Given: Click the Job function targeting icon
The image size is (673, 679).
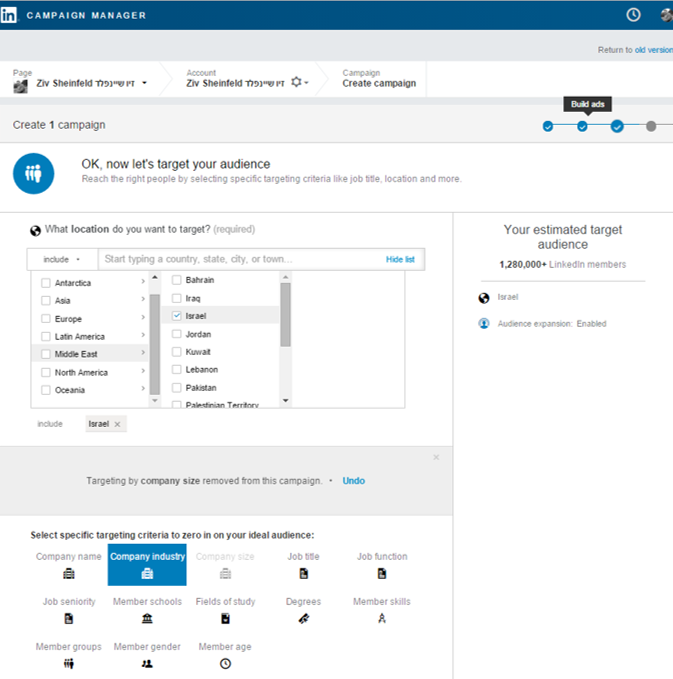Looking at the screenshot, I should [382, 574].
